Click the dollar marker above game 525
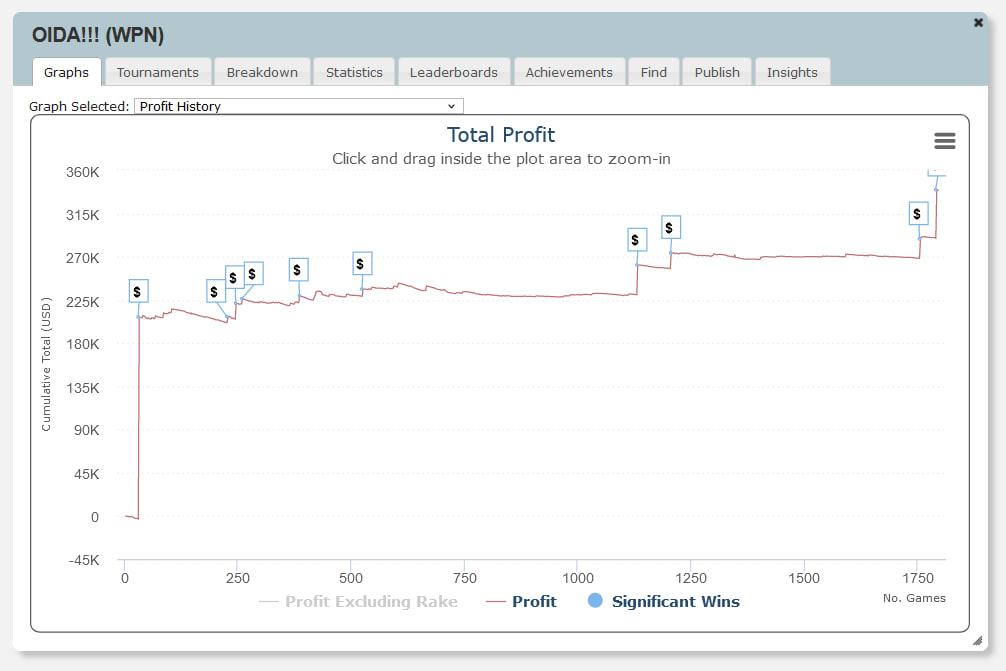Image resolution: width=1006 pixels, height=671 pixels. coord(362,263)
